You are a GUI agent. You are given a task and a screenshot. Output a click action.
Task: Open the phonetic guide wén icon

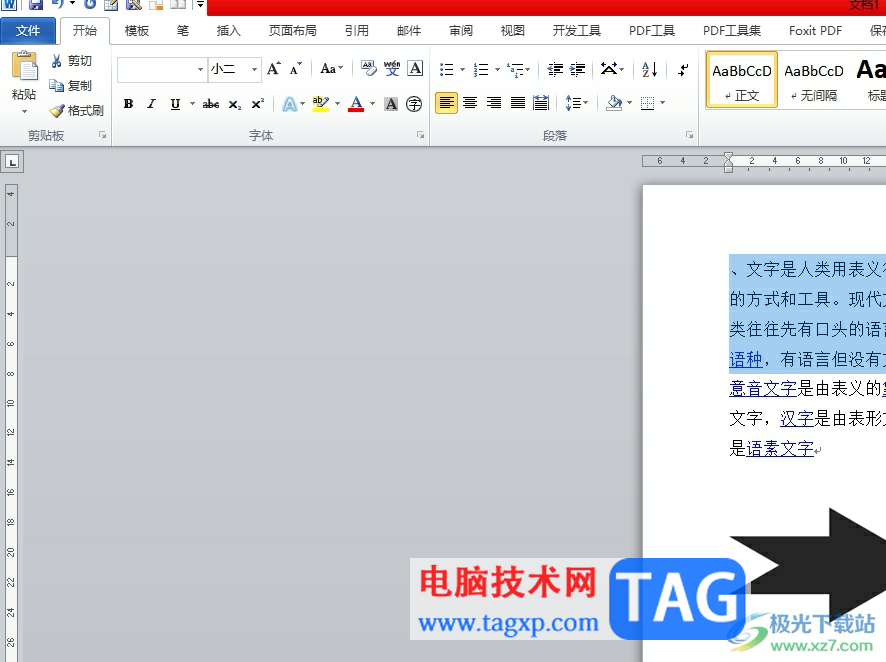click(392, 69)
